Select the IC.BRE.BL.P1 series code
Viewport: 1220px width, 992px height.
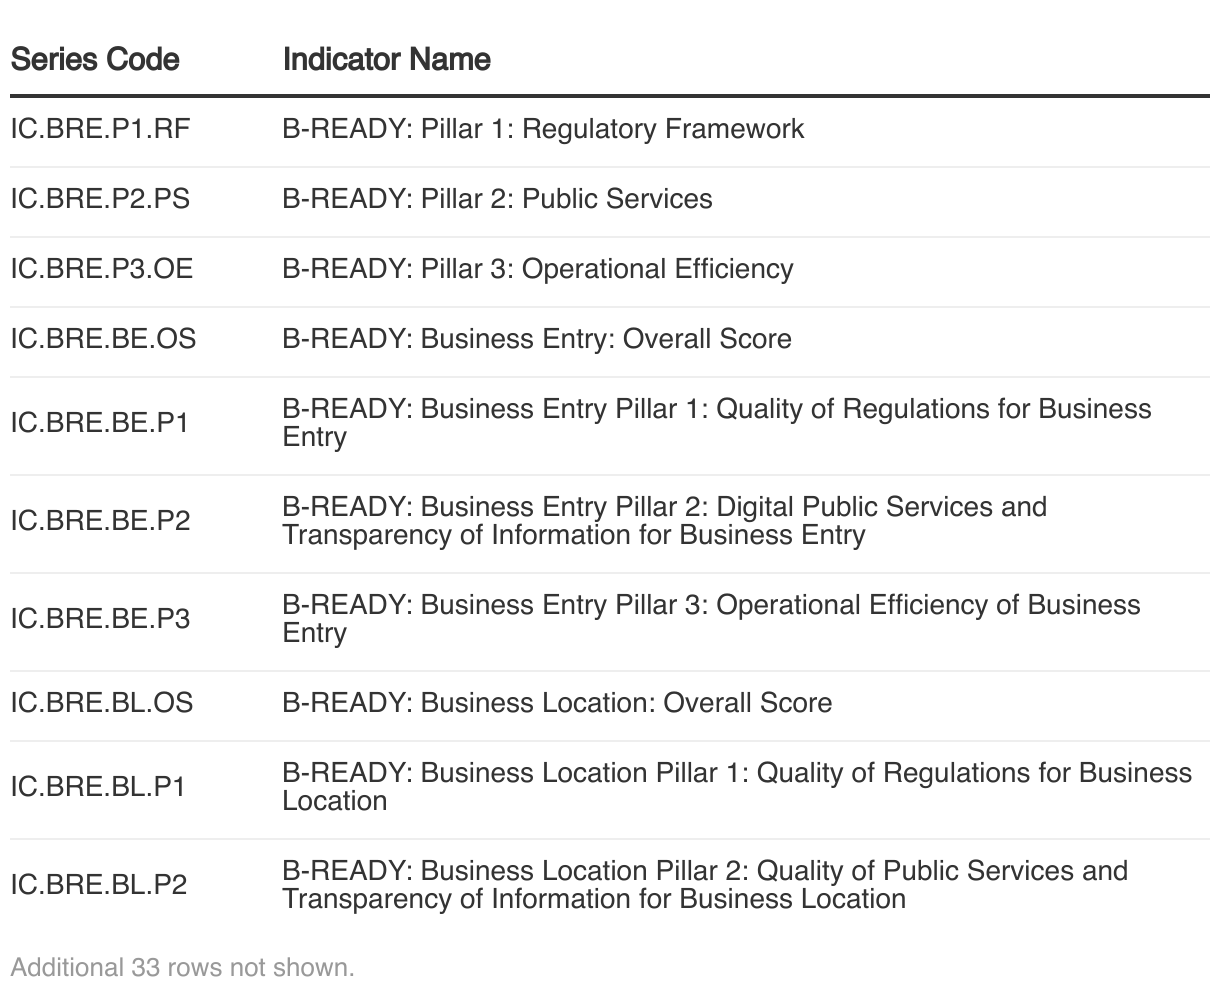(x=98, y=787)
